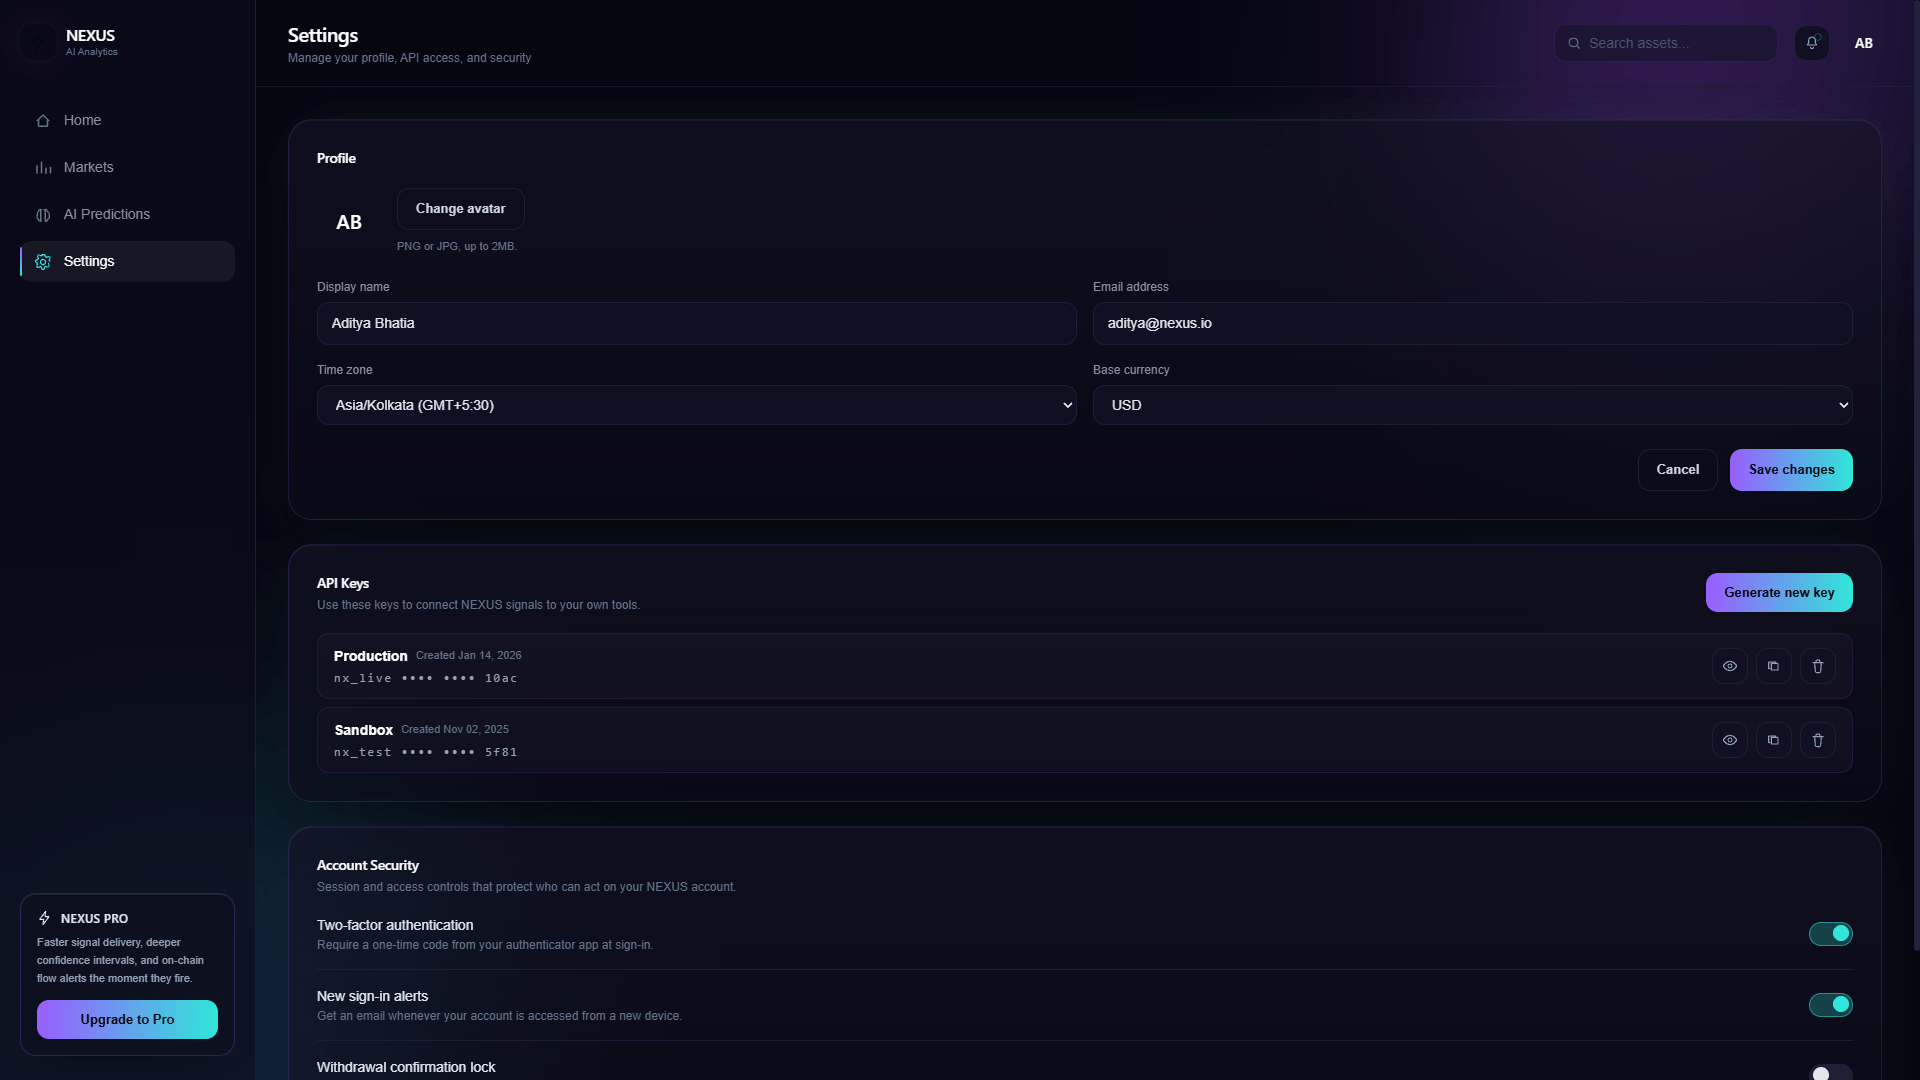
Task: Copy the Production API key
Action: click(1773, 666)
